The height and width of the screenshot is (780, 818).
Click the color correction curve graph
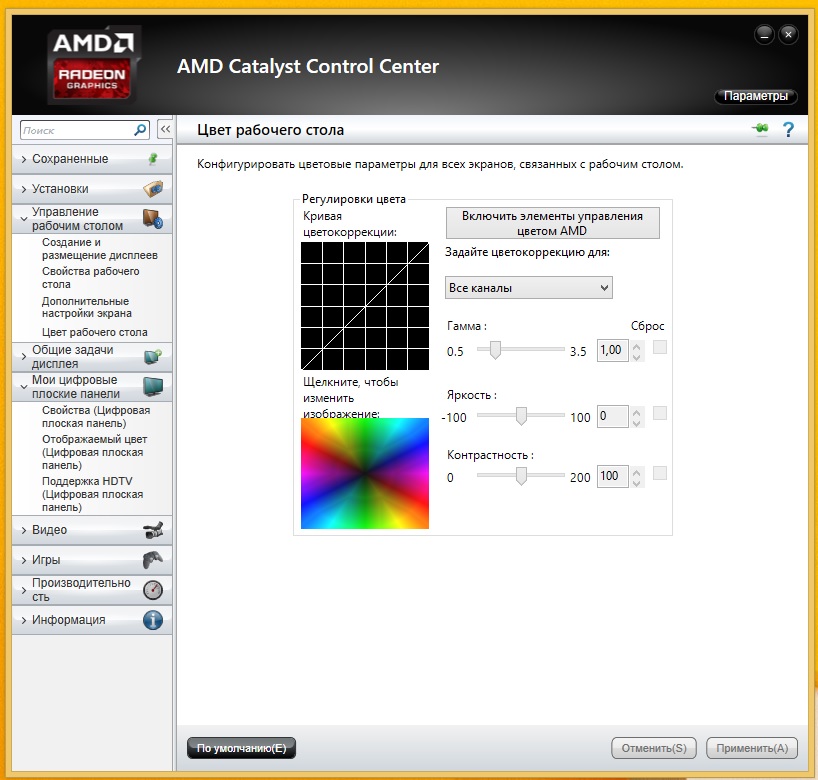pos(365,306)
